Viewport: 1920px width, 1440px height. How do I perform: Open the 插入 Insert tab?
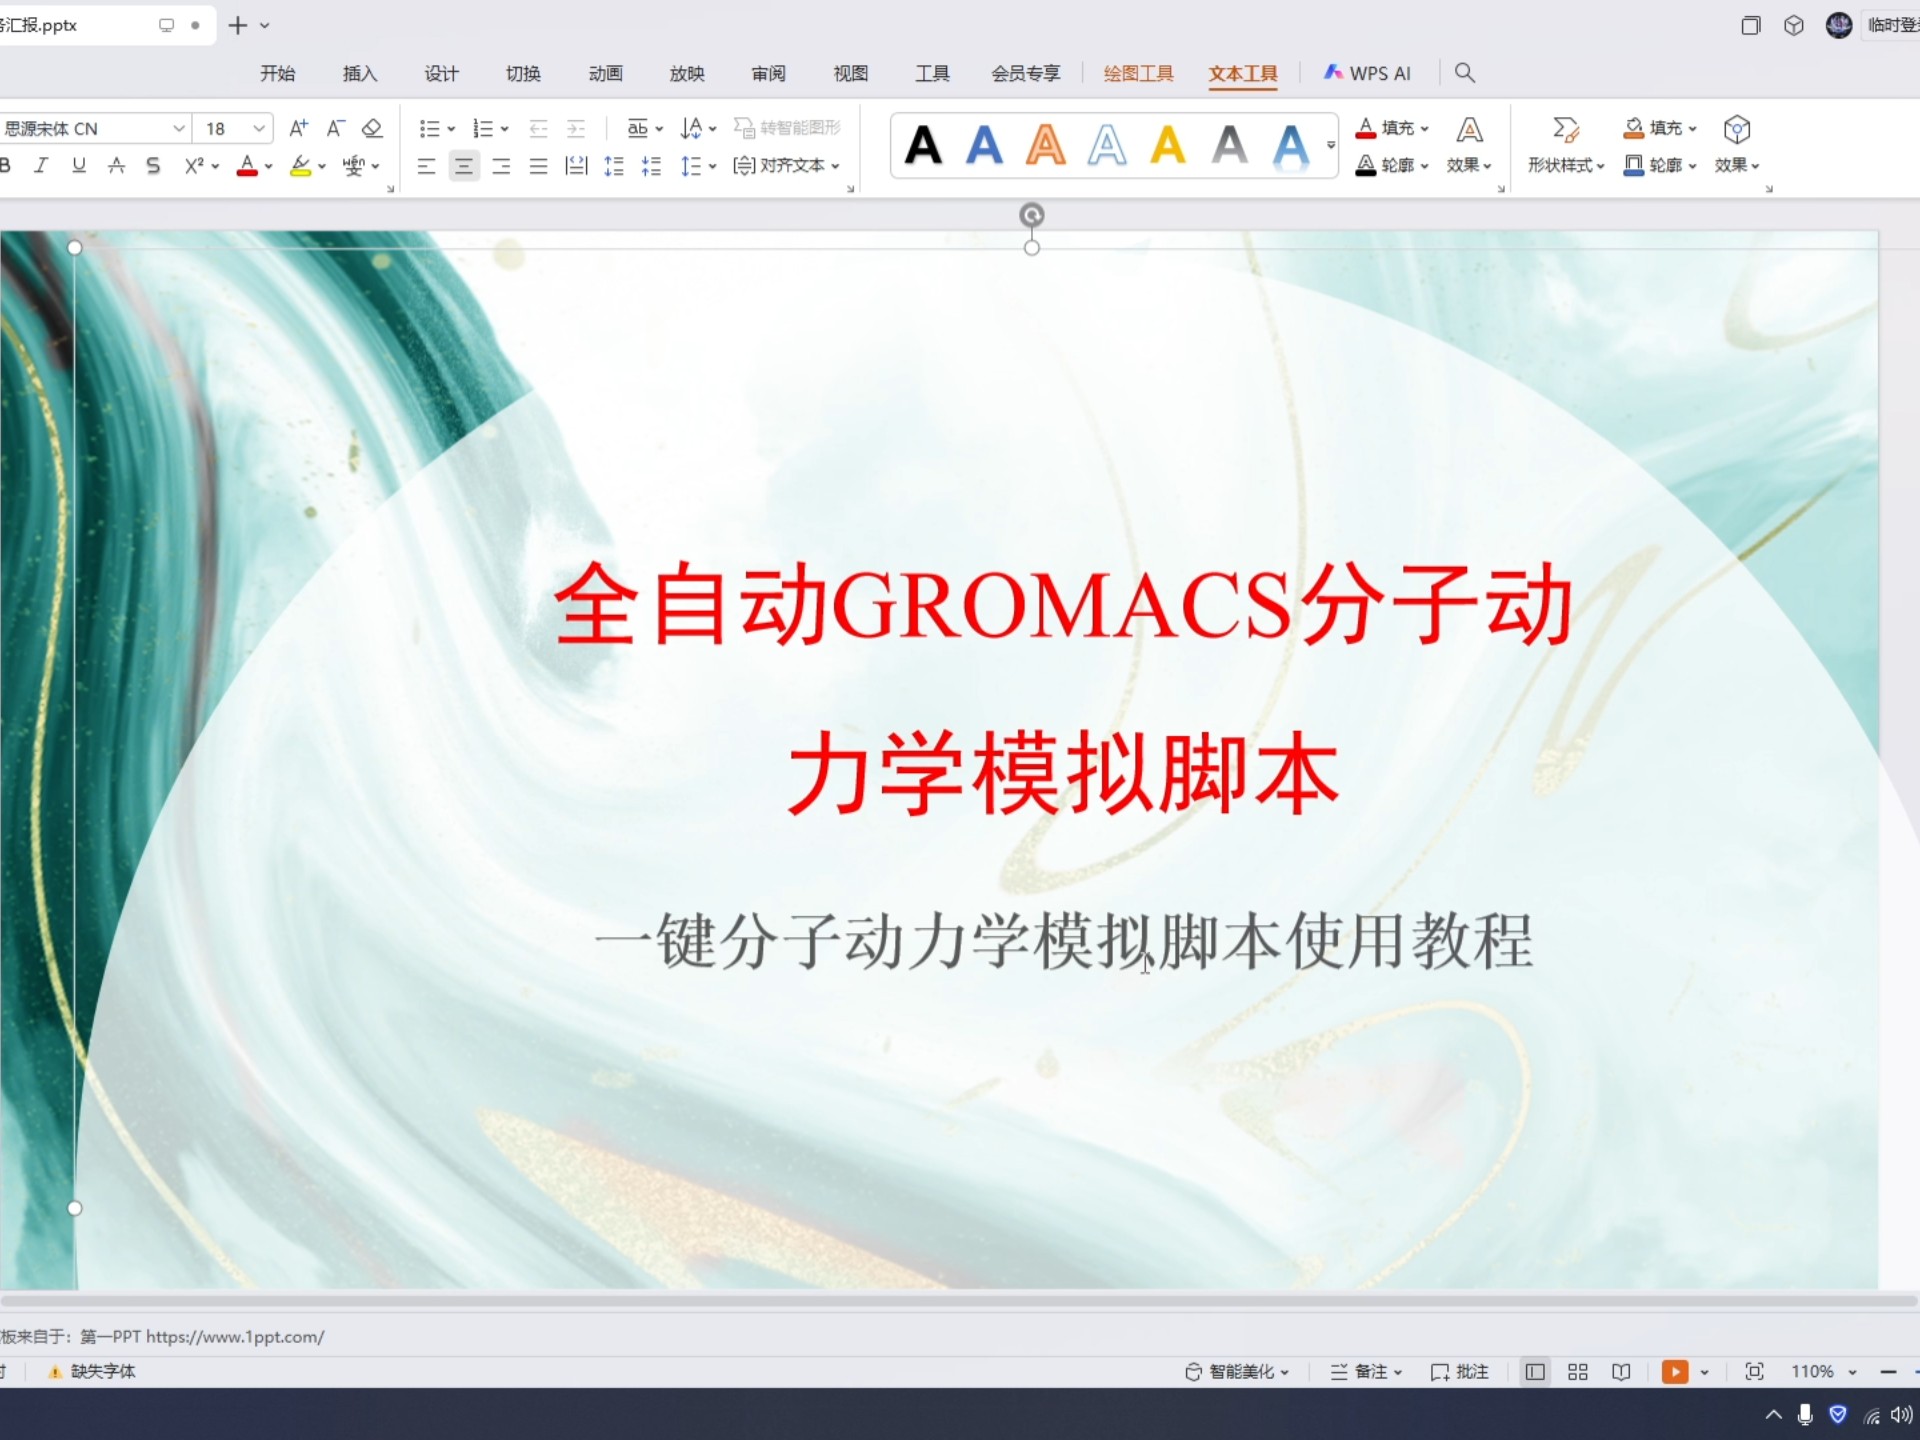coord(360,73)
